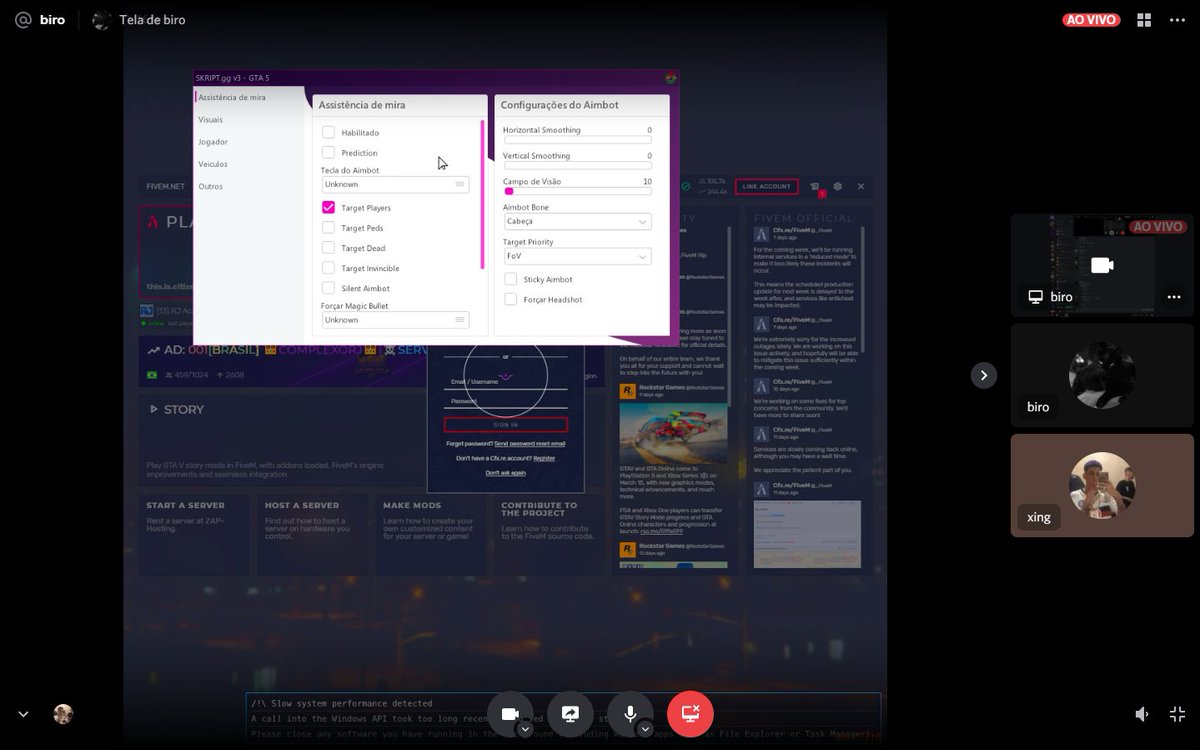Click the FIVEM.NET label in FiveM window

tap(165, 186)
